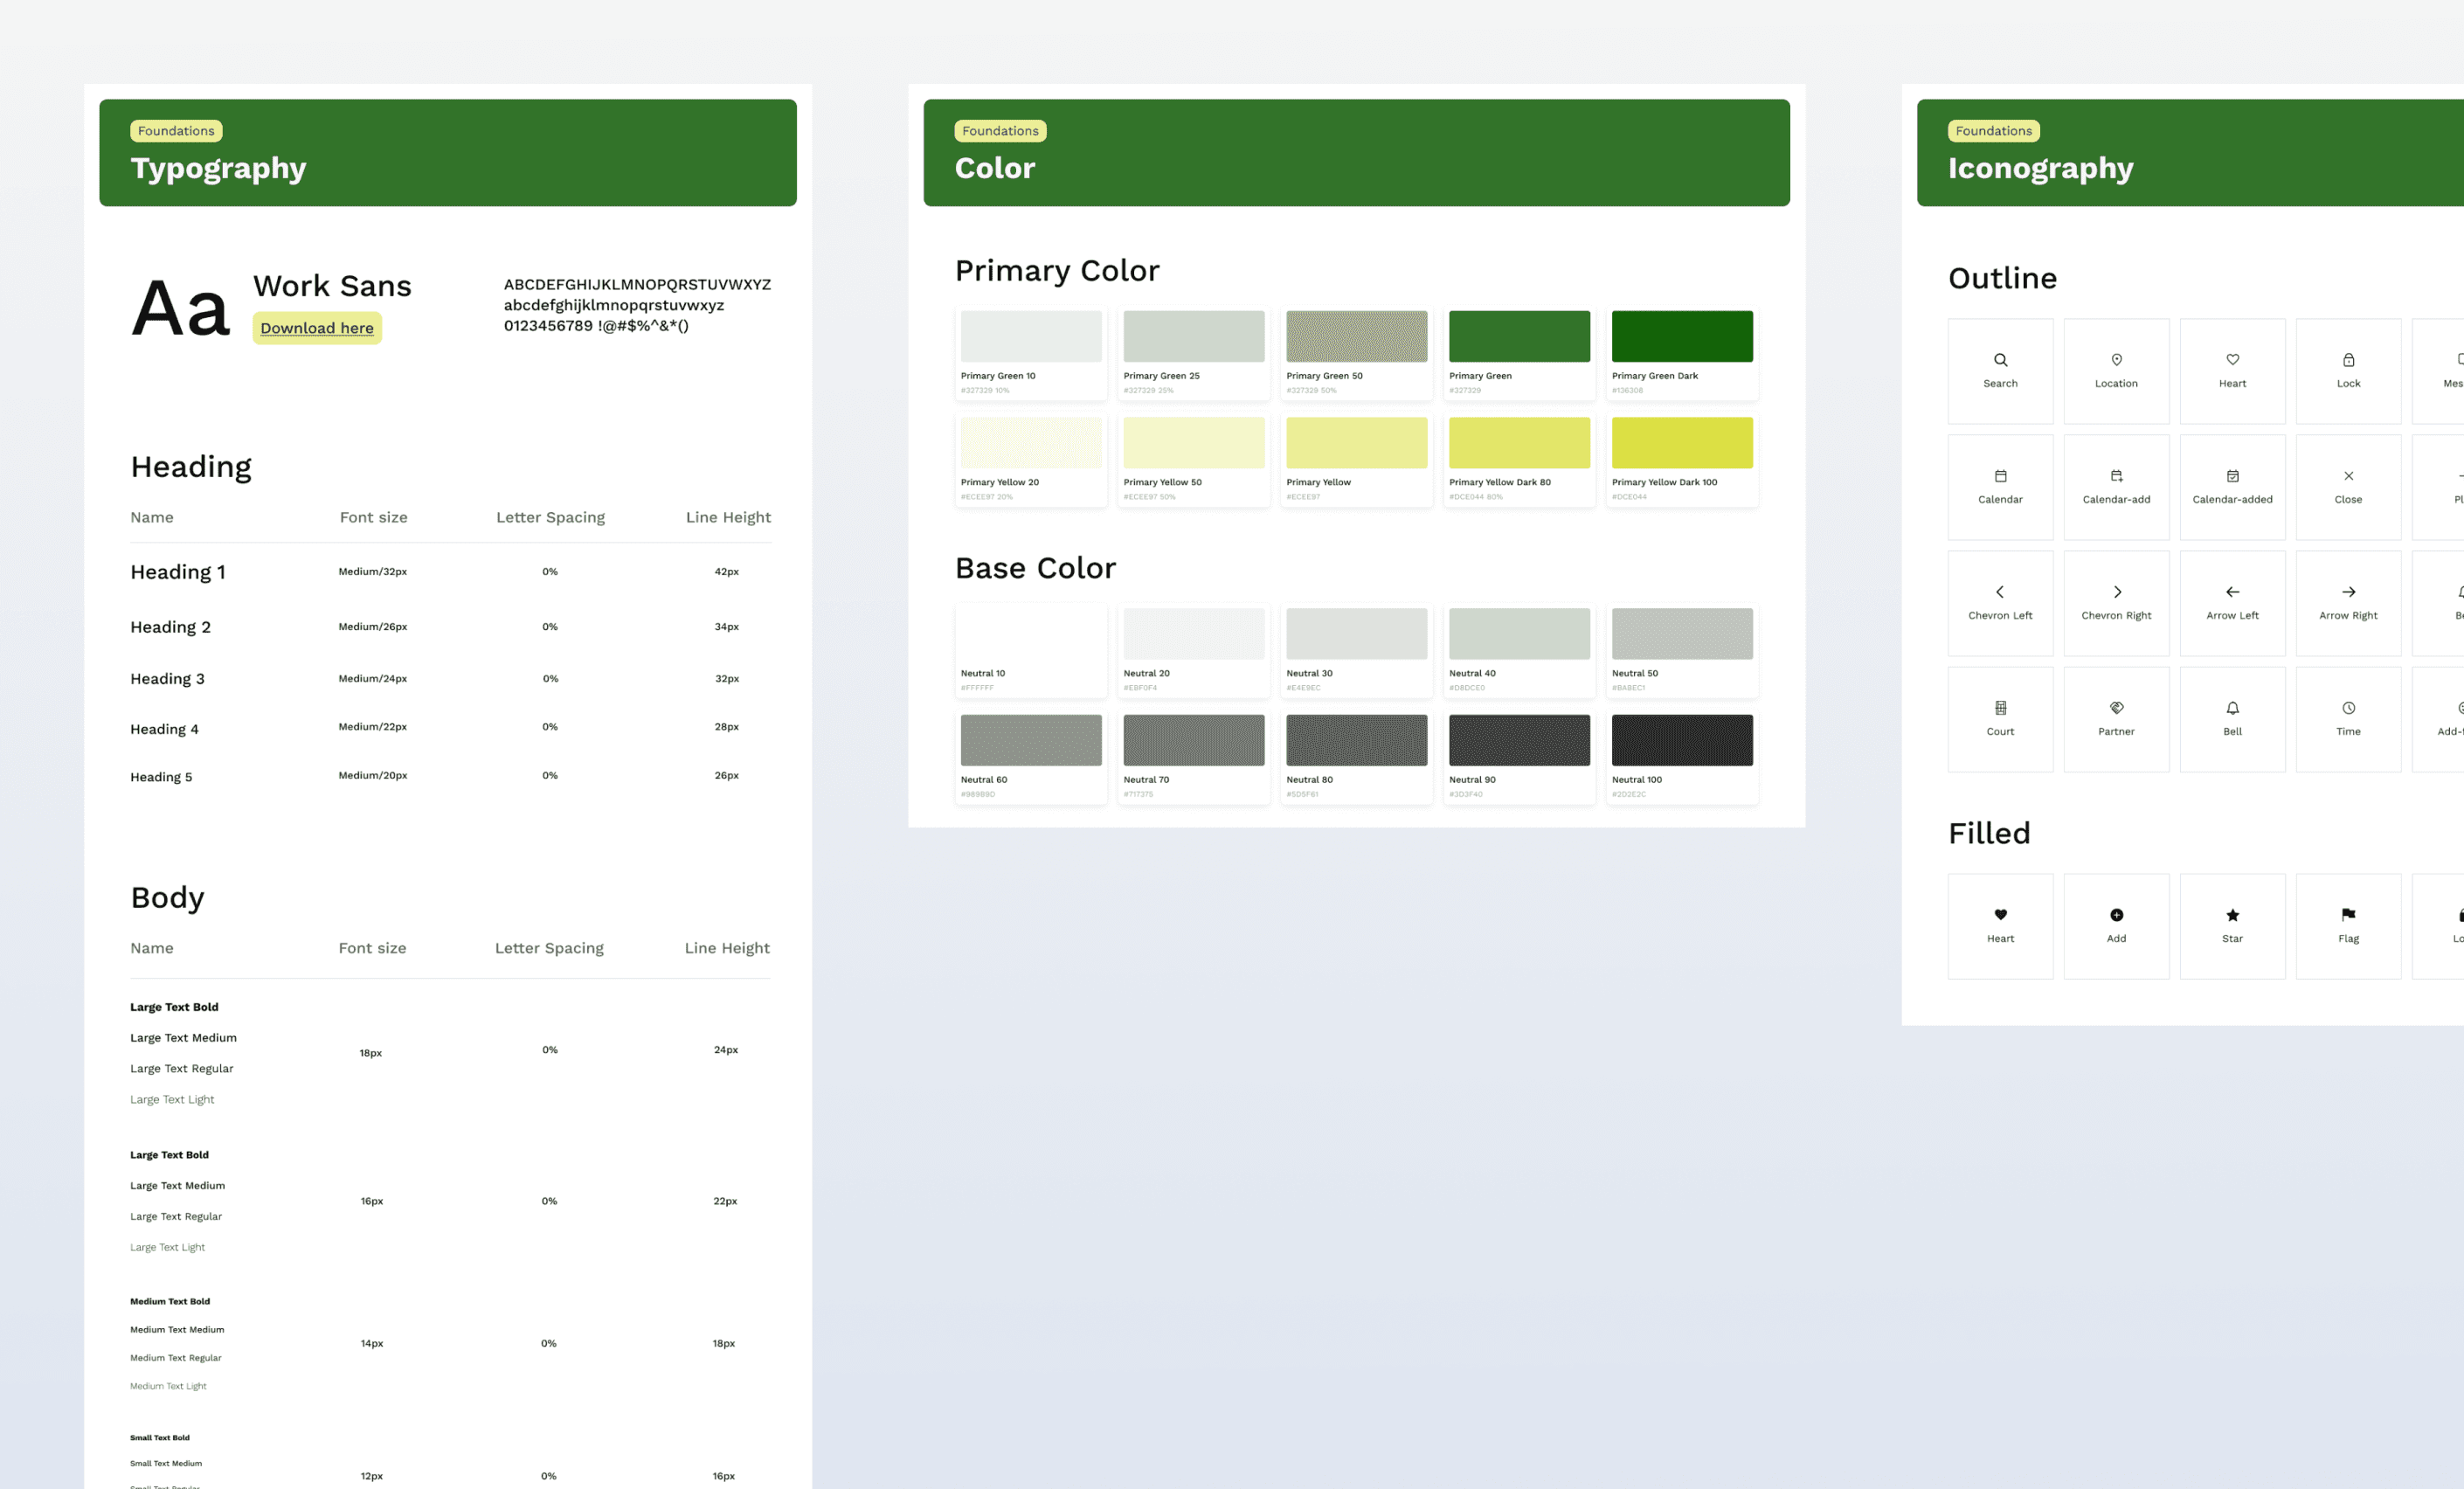Select the 'Primary Color' section heading

[x=1057, y=271]
